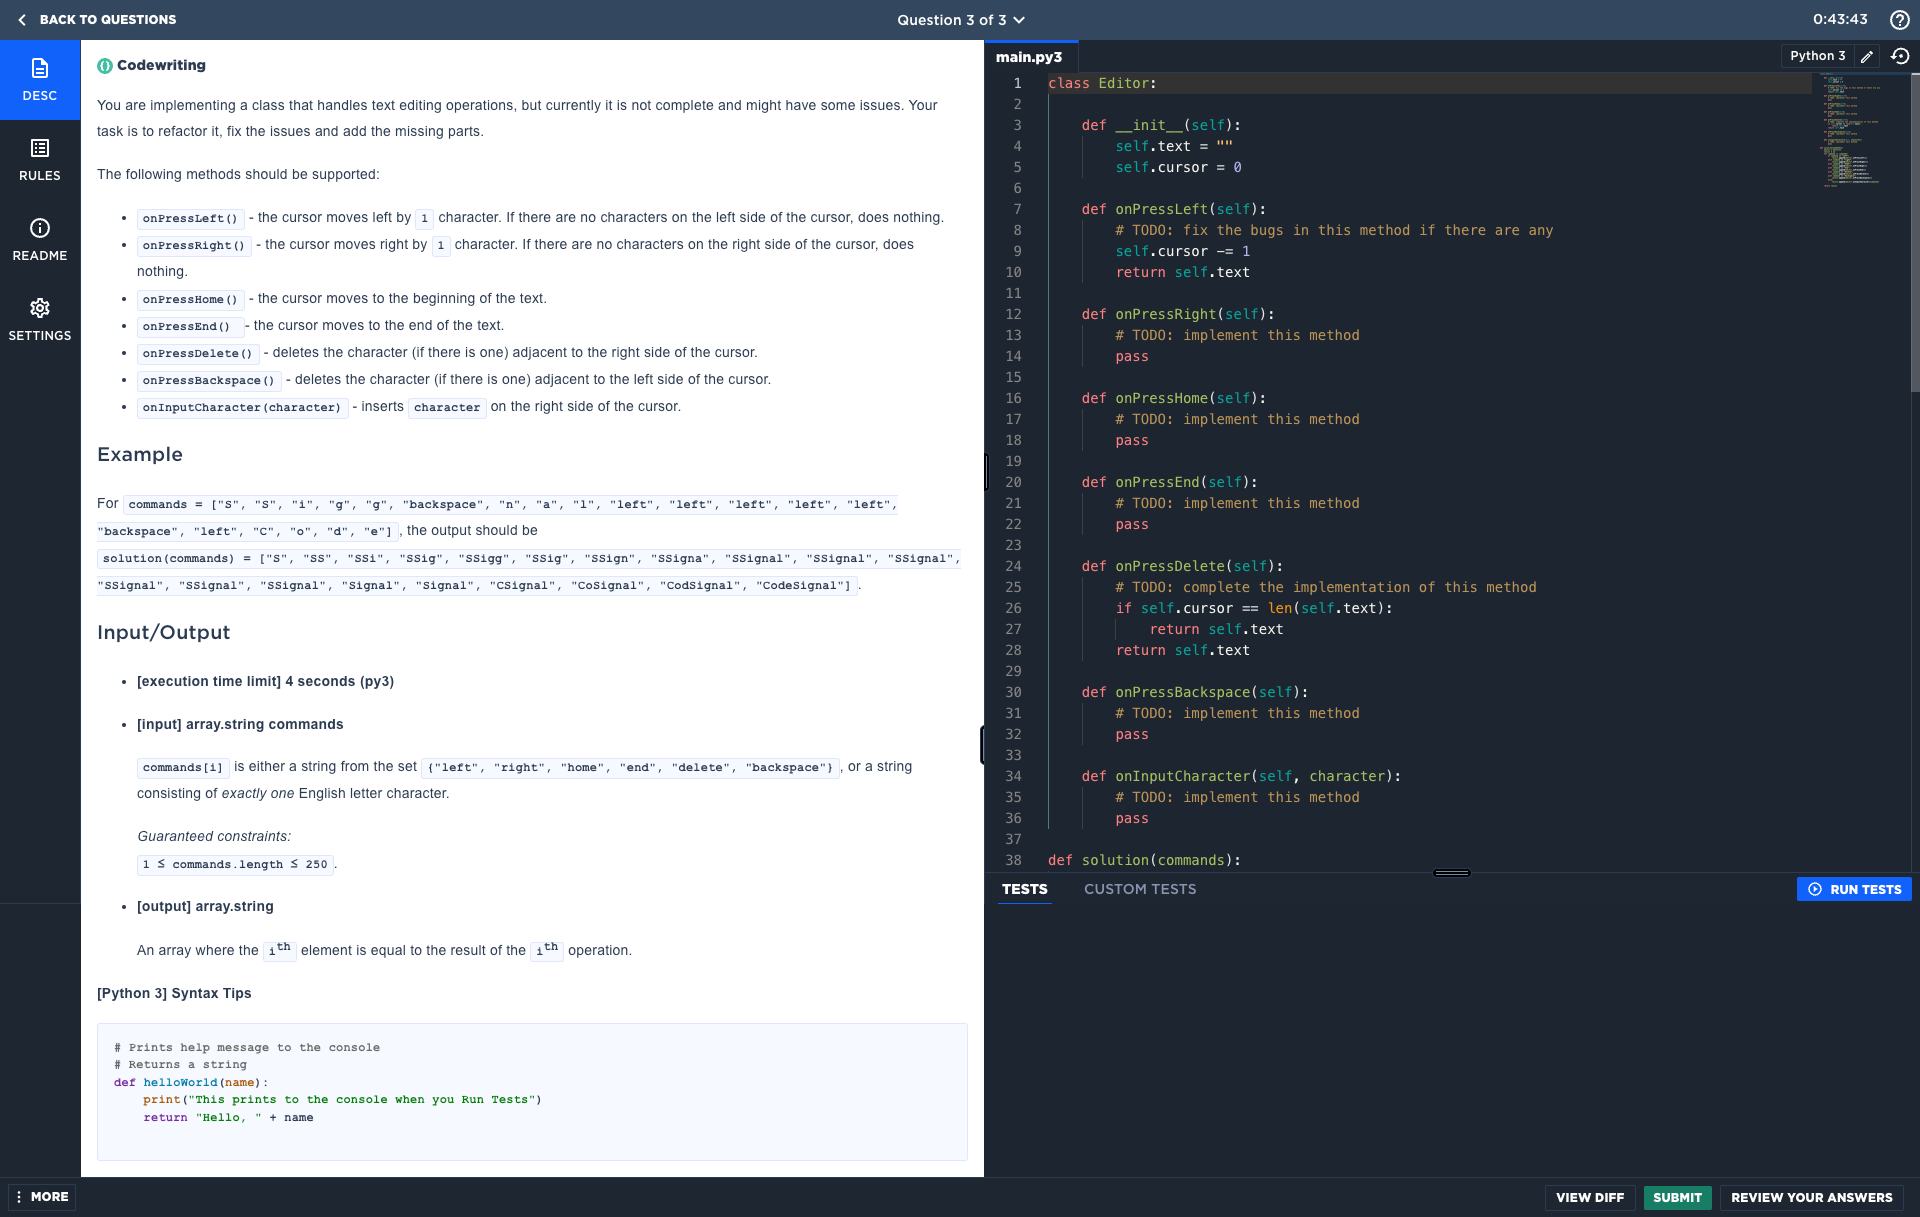
Task: Click the def solution(commands) line
Action: coord(1144,860)
